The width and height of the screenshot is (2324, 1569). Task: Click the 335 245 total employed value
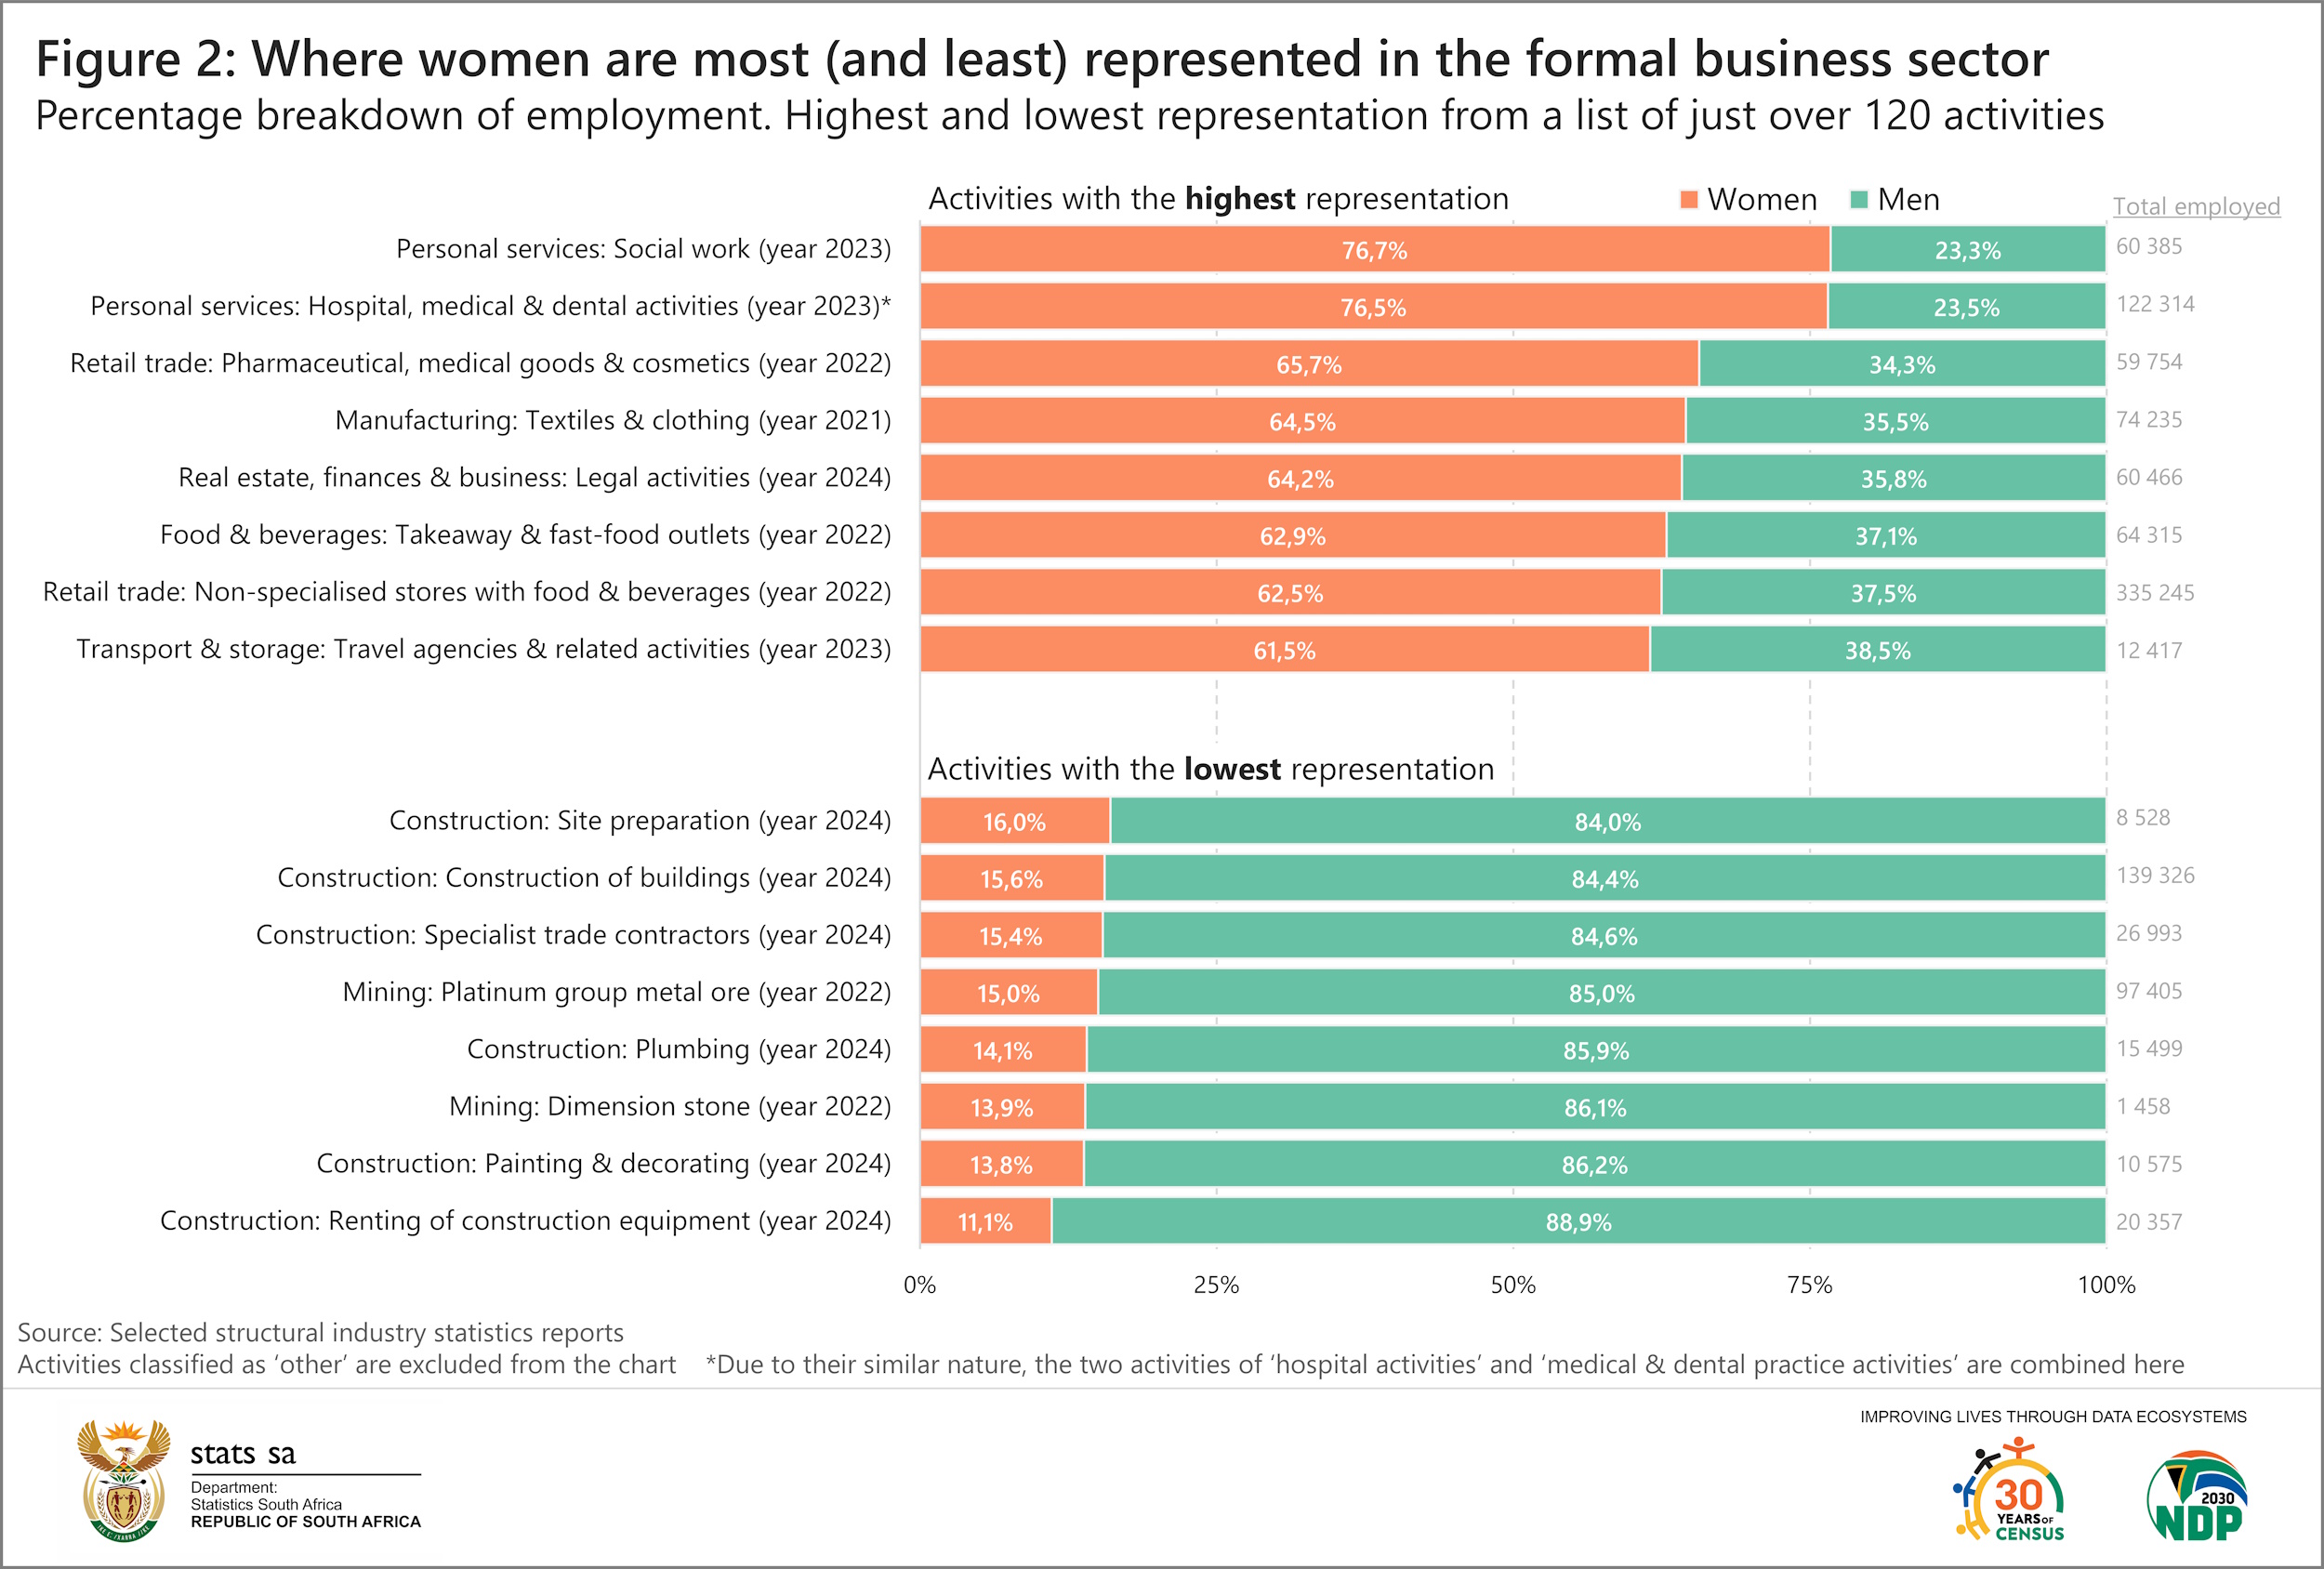point(2155,593)
